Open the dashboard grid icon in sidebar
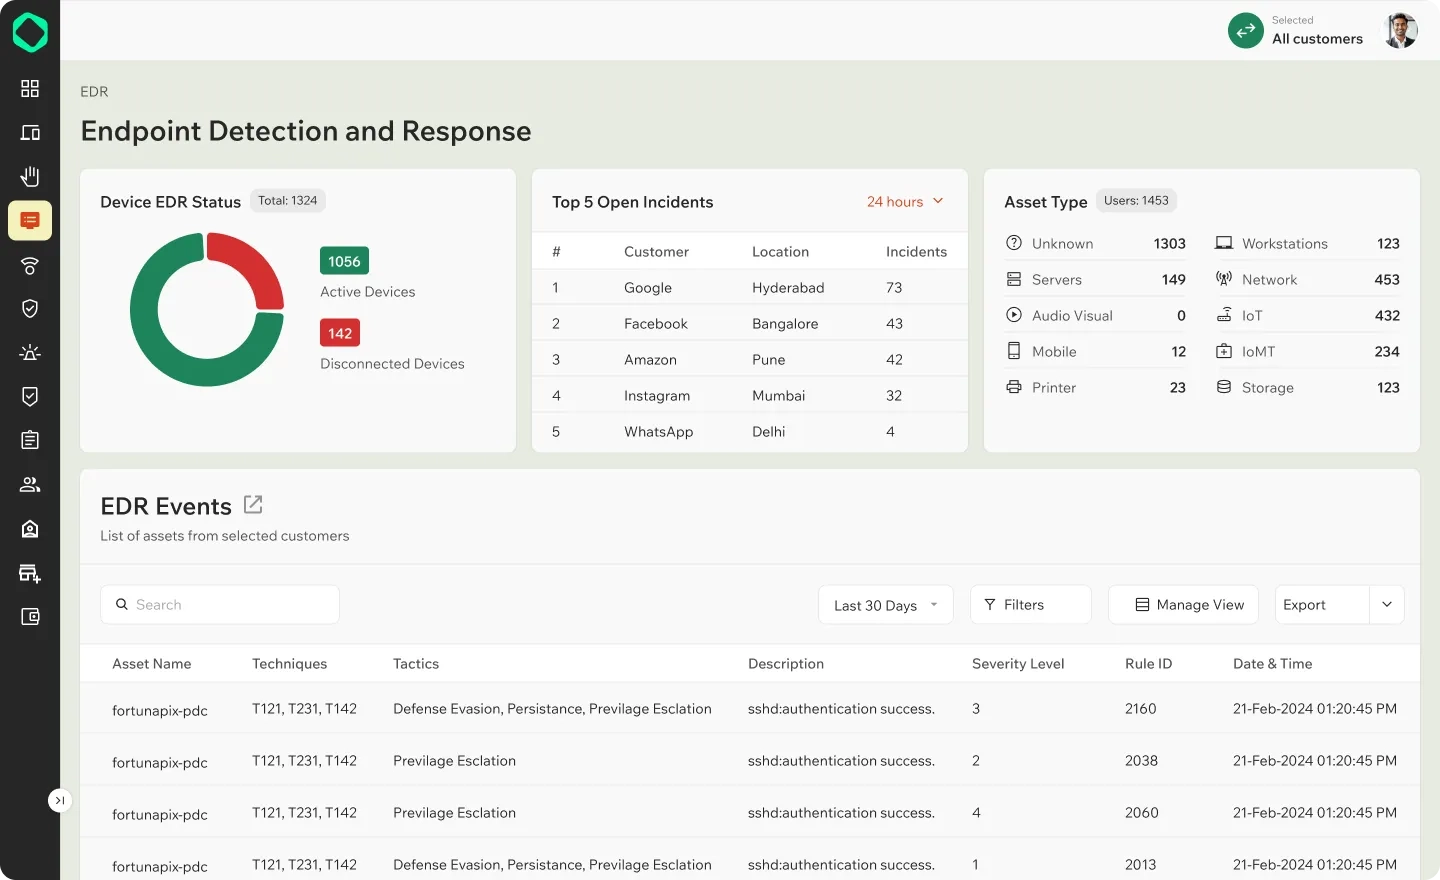 tap(30, 89)
